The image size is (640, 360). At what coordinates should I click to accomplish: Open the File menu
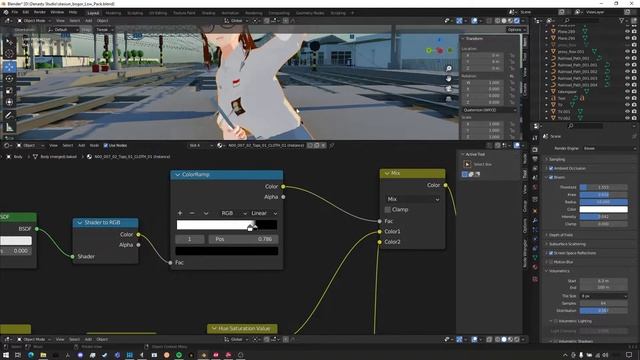tap(15, 12)
